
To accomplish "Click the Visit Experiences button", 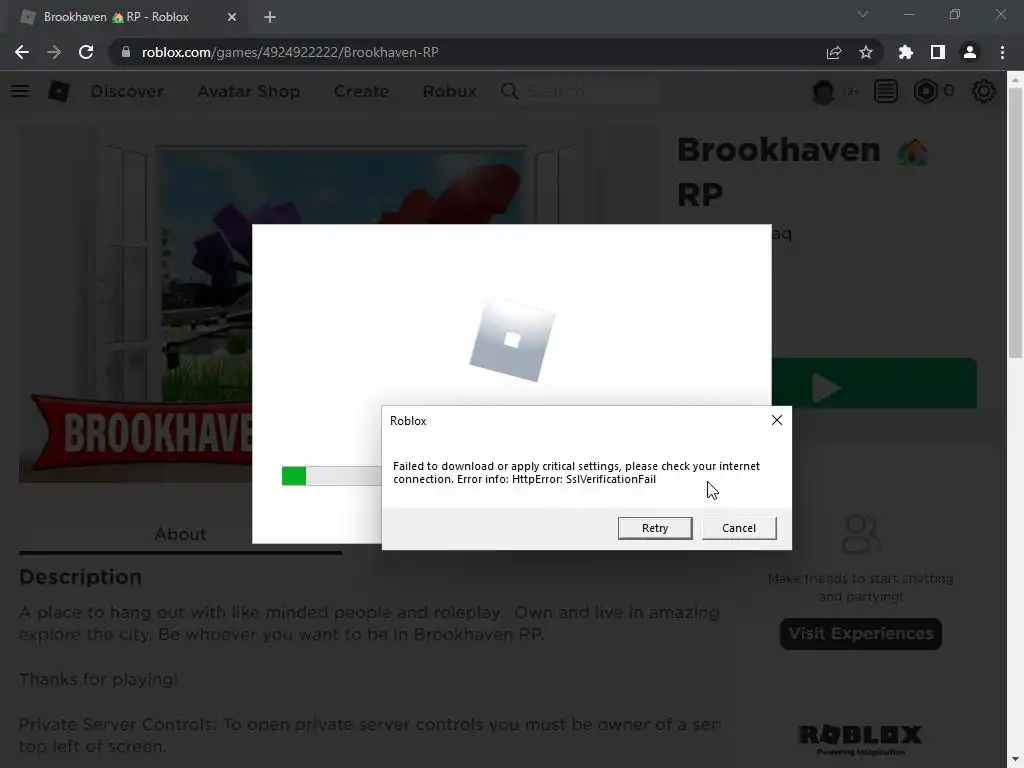I will 861,633.
